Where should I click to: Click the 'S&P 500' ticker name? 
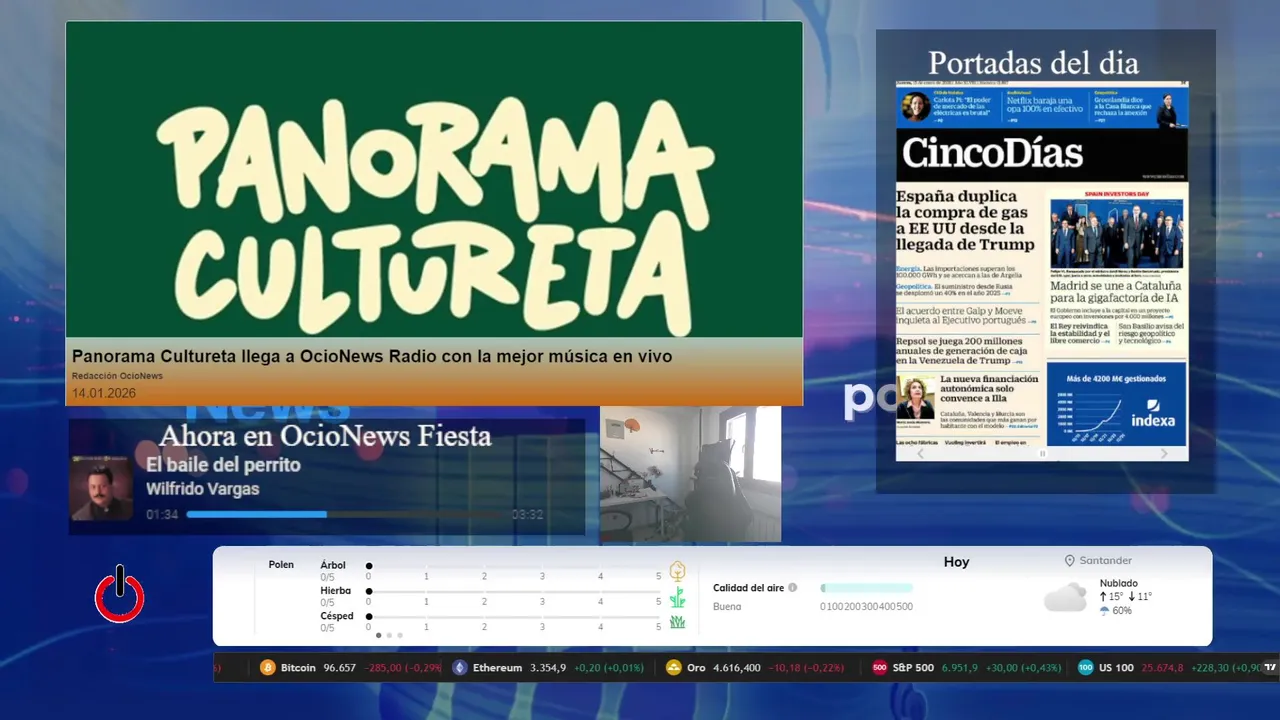pos(913,668)
